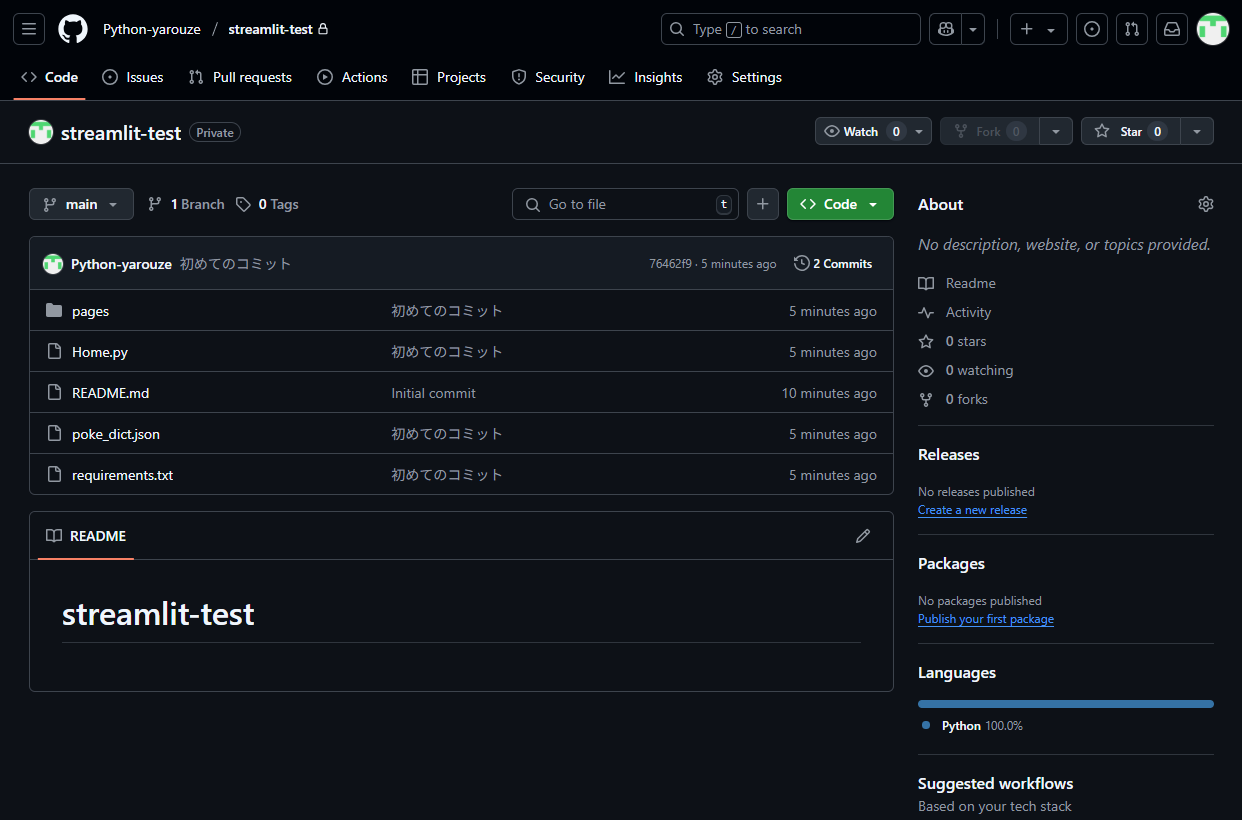1242x820 pixels.
Task: Open the Pull requests tab
Action: pyautogui.click(x=240, y=77)
